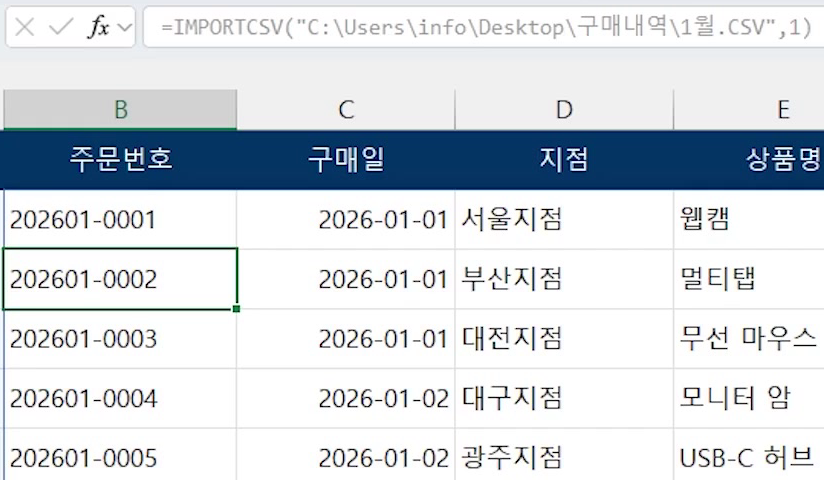Click the 주문번호 header cell
Image resolution: width=824 pixels, height=480 pixels.
(120, 159)
